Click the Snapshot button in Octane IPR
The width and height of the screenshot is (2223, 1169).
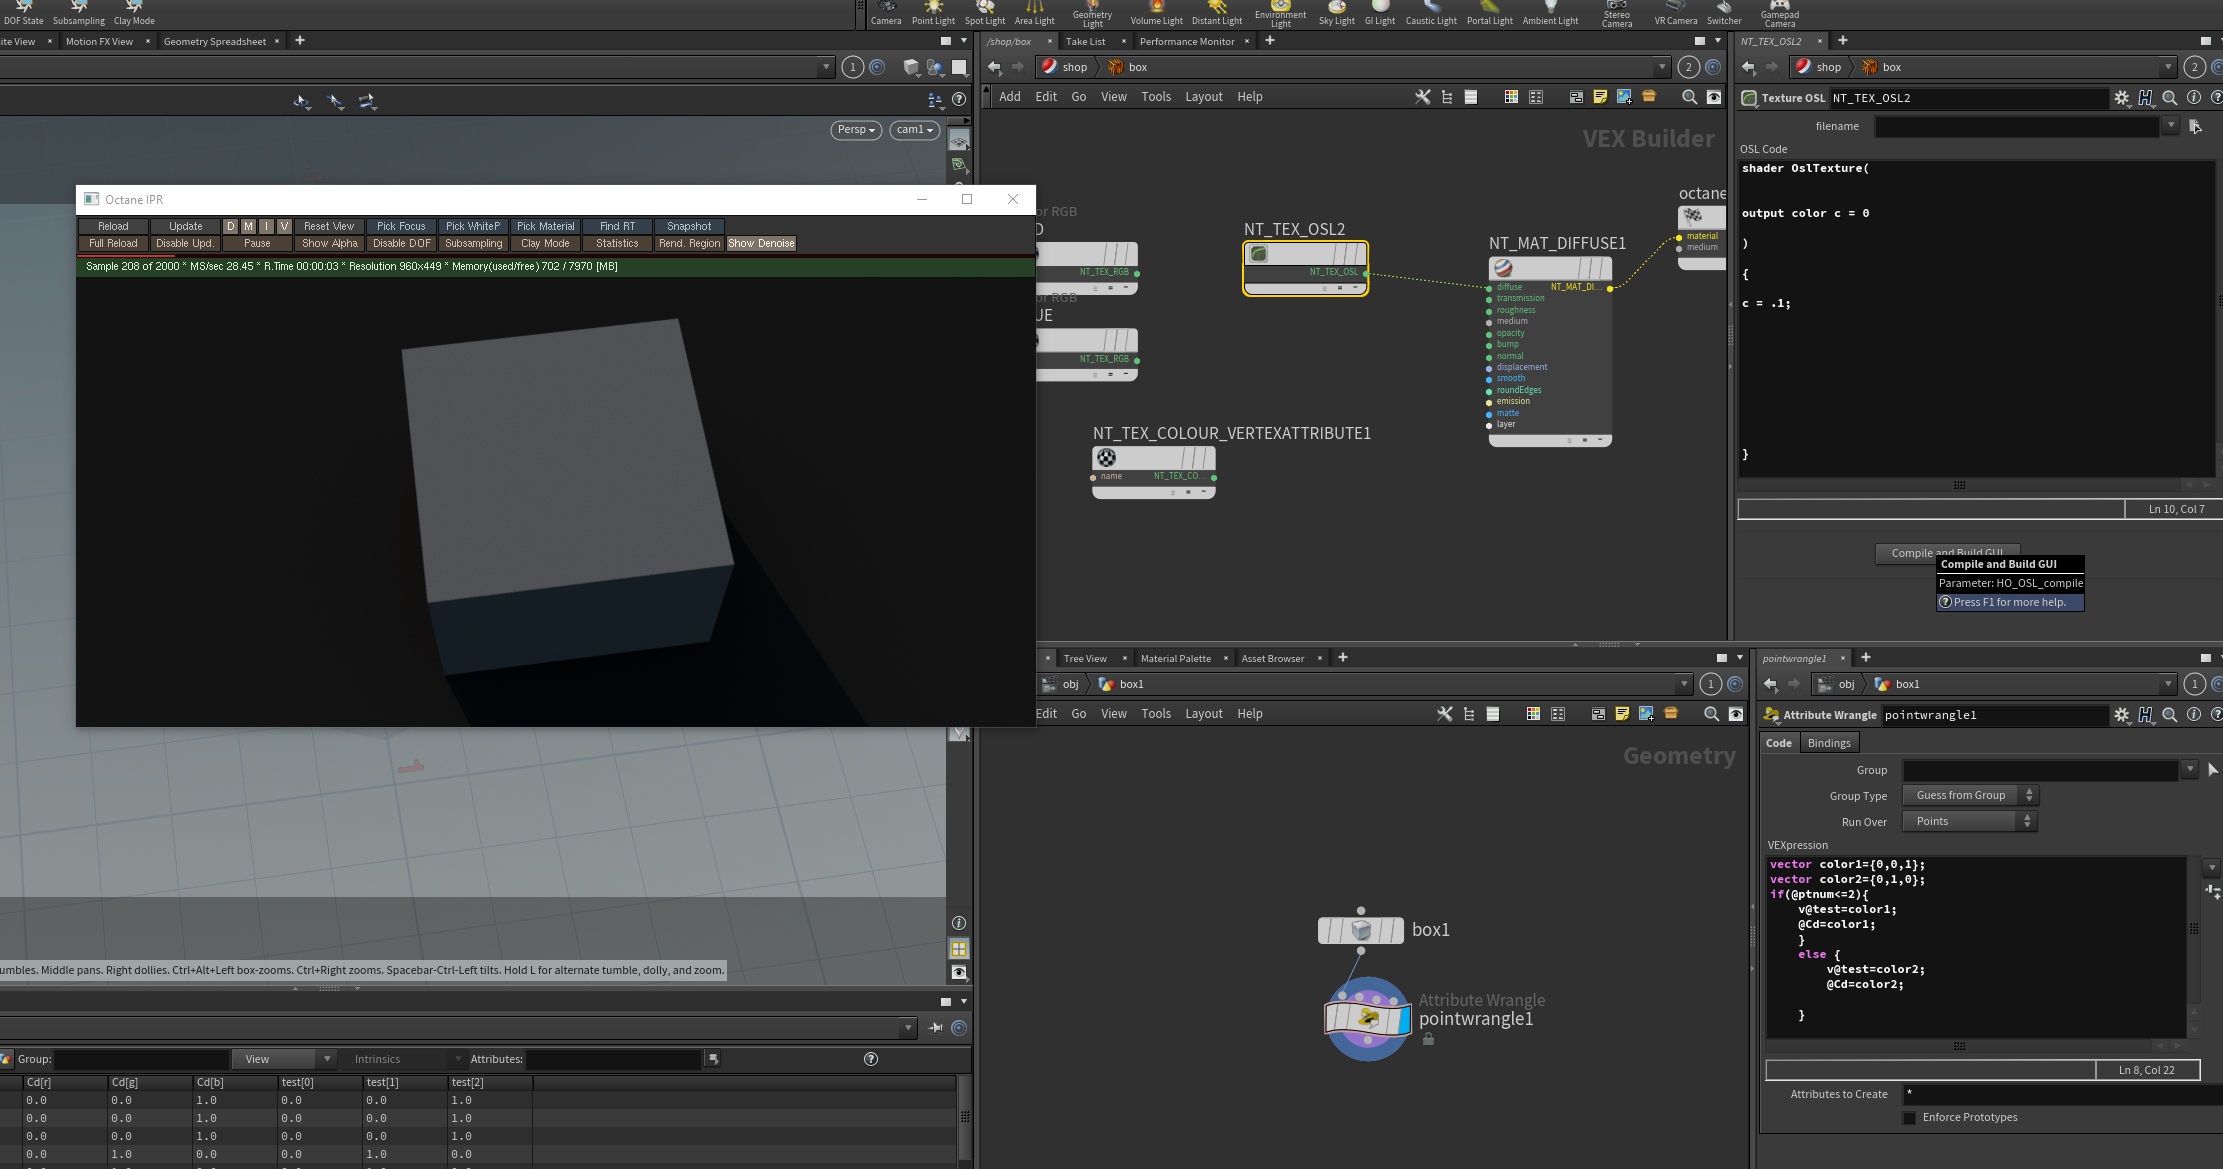coord(689,227)
